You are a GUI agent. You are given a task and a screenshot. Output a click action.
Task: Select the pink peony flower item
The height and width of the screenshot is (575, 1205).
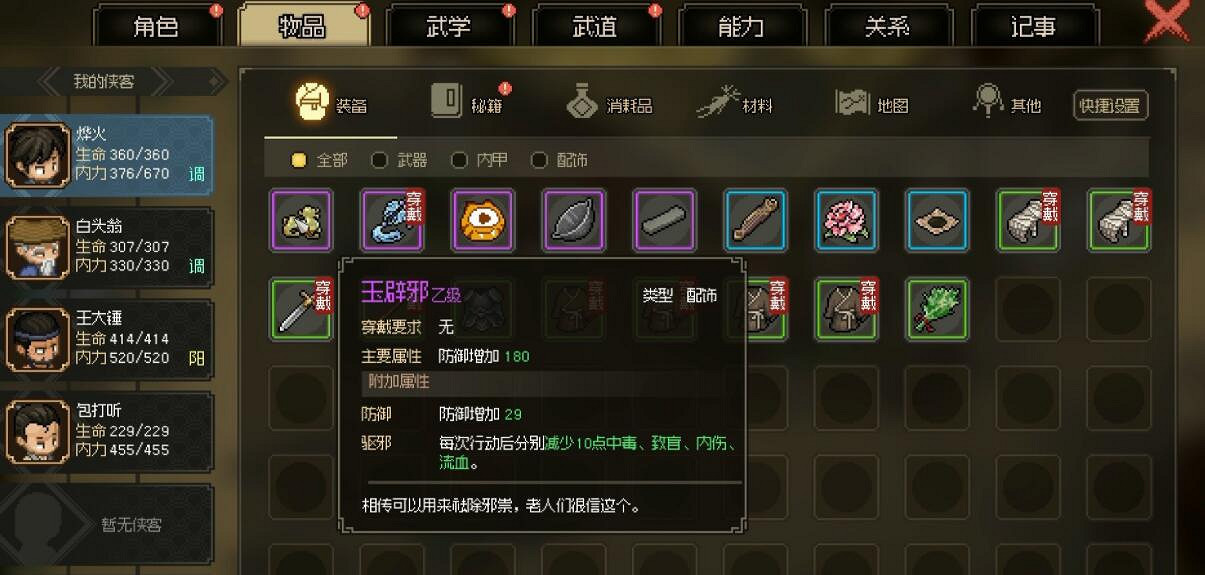pyautogui.click(x=846, y=220)
